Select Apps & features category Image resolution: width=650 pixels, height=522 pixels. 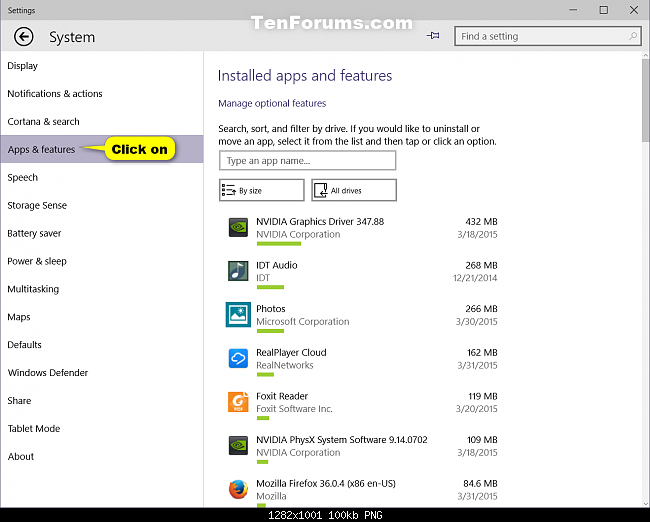[x=102, y=149]
